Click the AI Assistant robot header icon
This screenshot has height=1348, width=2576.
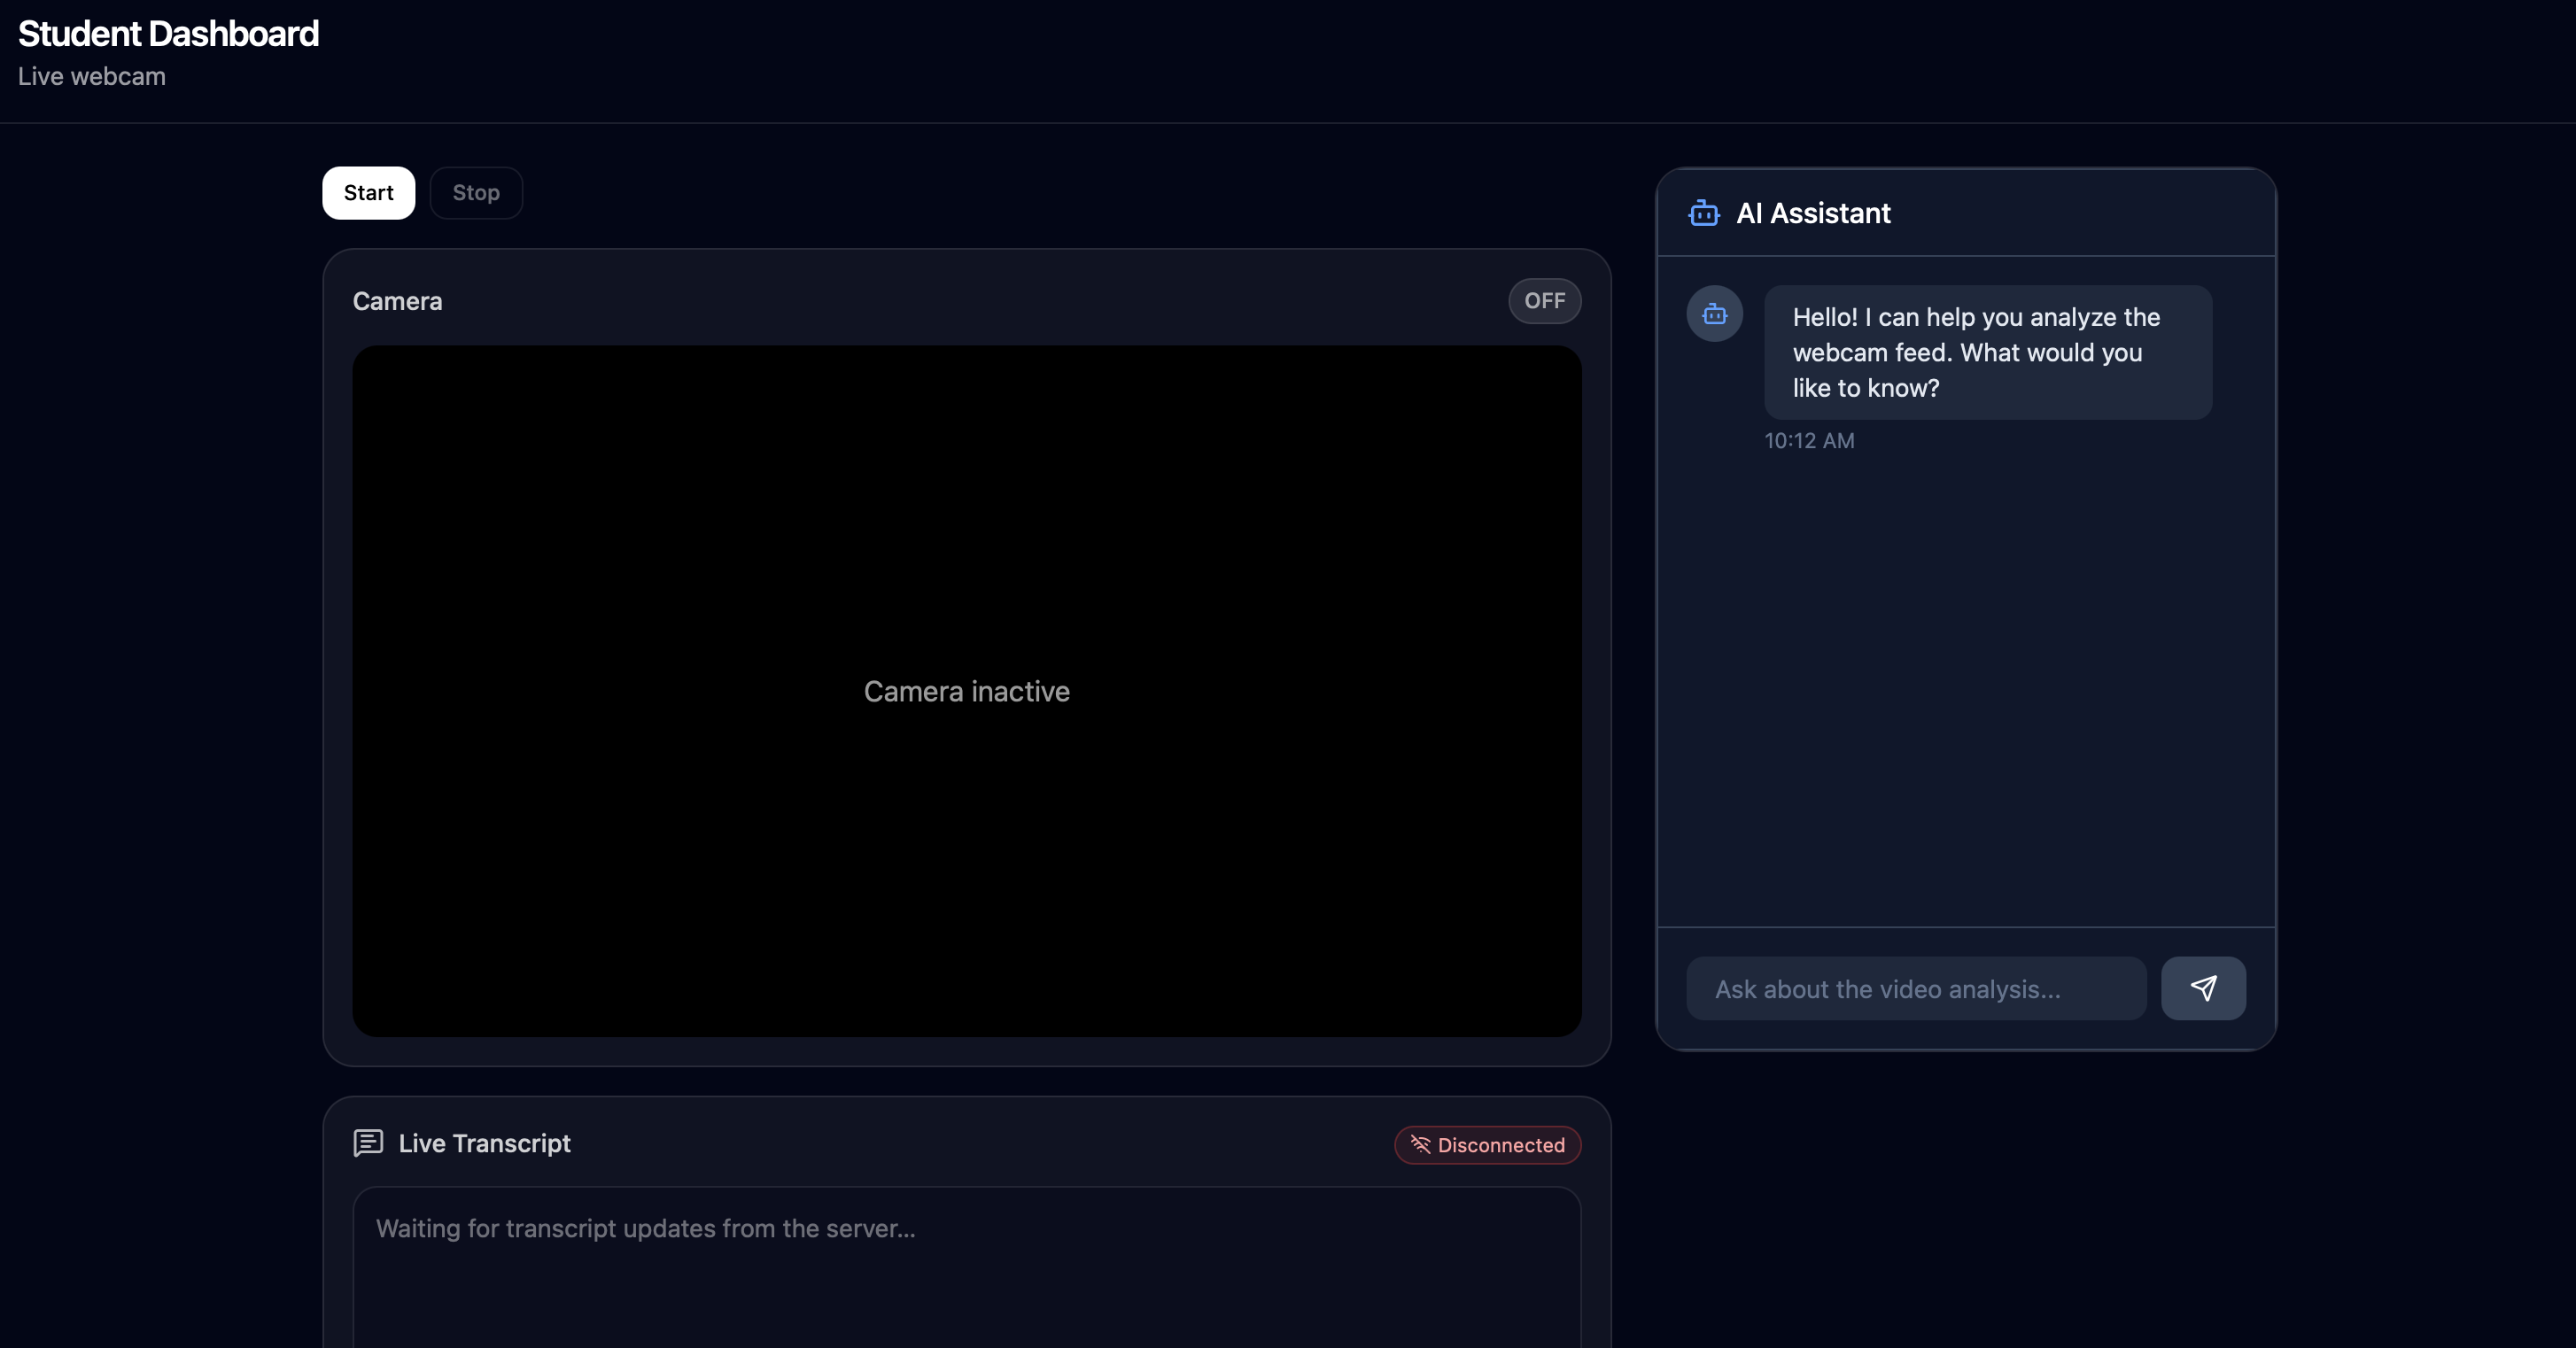[1703, 213]
